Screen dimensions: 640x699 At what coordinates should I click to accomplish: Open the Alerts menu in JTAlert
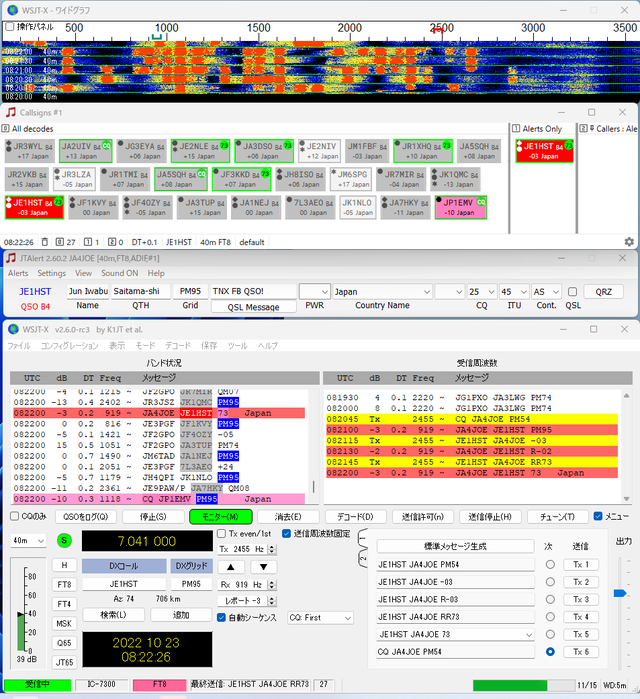pyautogui.click(x=18, y=273)
